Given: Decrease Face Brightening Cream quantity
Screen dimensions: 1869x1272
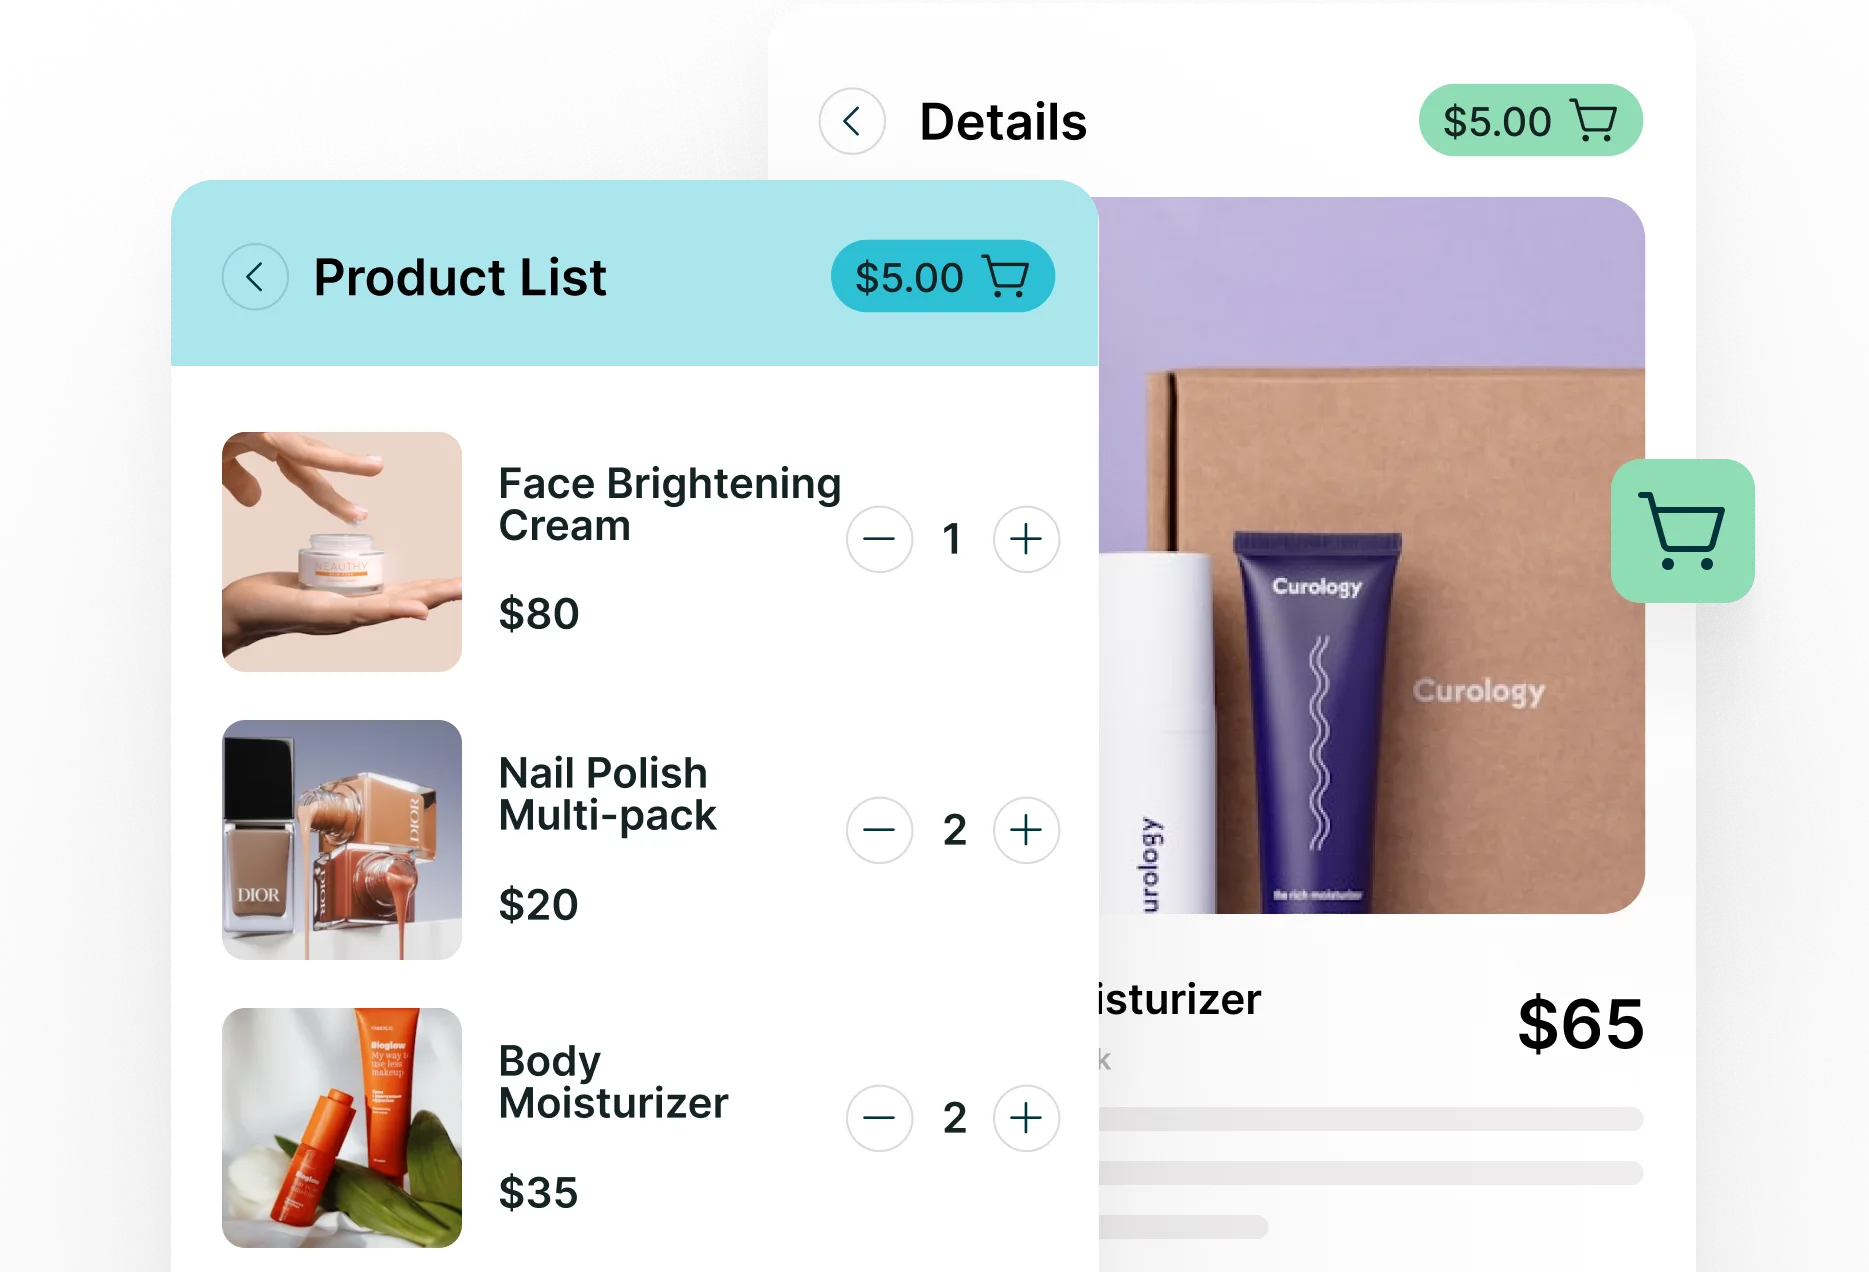Looking at the screenshot, I should 880,540.
